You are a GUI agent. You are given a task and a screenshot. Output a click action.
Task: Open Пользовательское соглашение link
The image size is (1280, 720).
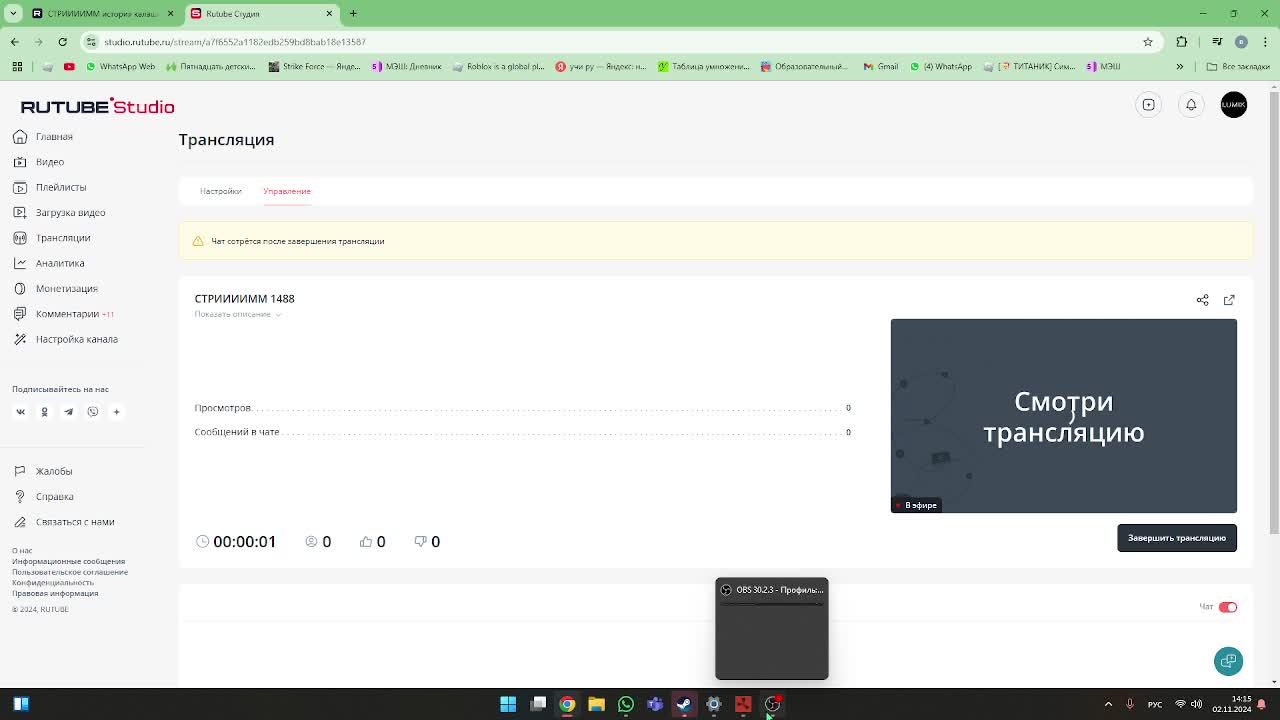click(70, 572)
